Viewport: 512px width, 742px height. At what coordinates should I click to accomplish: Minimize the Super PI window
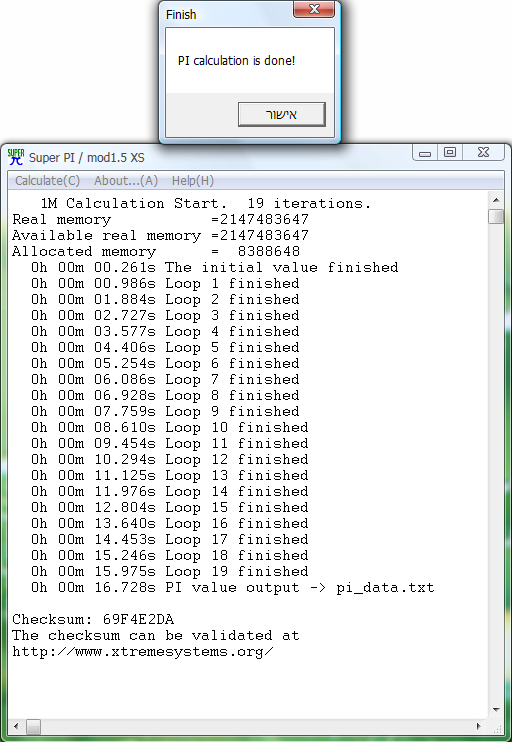point(425,153)
